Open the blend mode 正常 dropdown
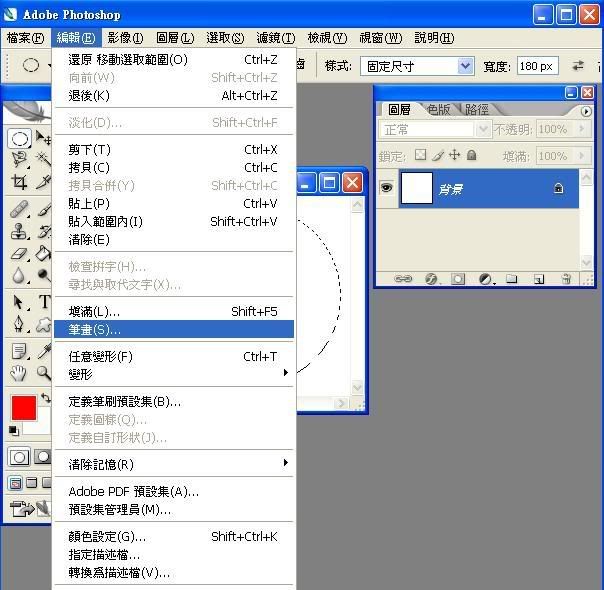This screenshot has height=590, width=604. point(483,129)
